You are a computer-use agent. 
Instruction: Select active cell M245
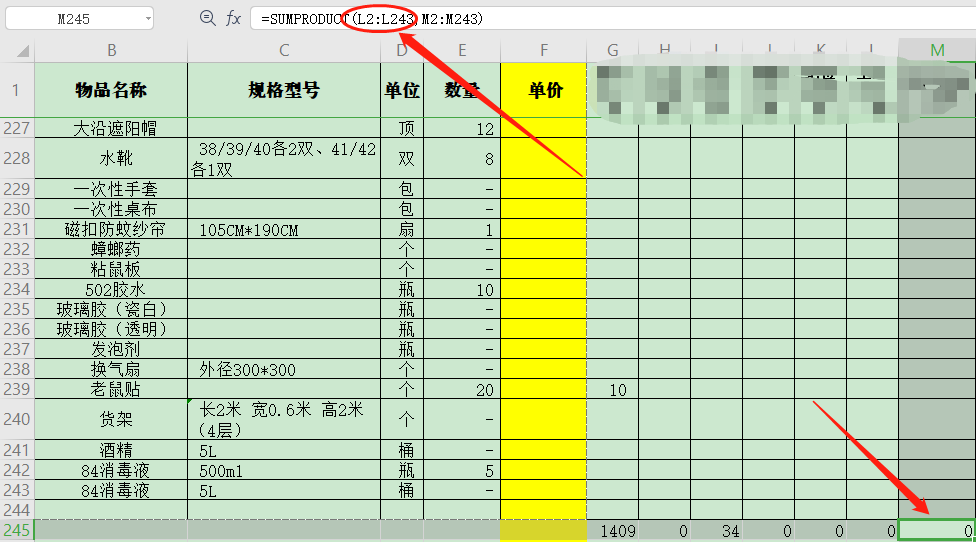[937, 530]
